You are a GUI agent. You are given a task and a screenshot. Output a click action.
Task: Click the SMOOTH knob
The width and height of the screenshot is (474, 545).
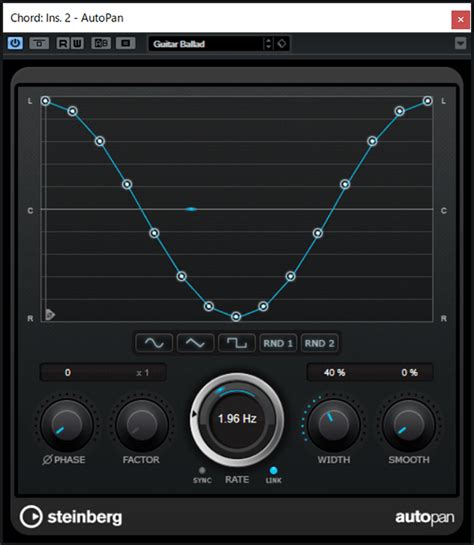[x=409, y=425]
